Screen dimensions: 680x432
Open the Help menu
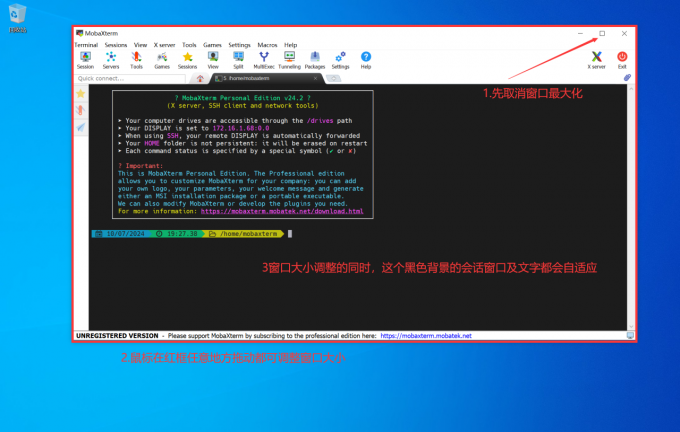(291, 45)
